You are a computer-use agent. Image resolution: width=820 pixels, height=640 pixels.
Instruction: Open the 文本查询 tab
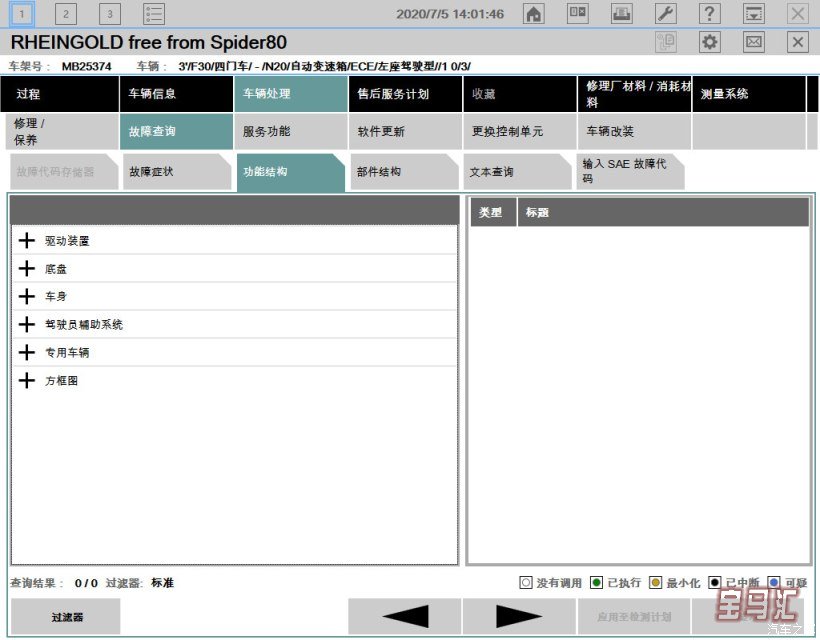[x=518, y=172]
